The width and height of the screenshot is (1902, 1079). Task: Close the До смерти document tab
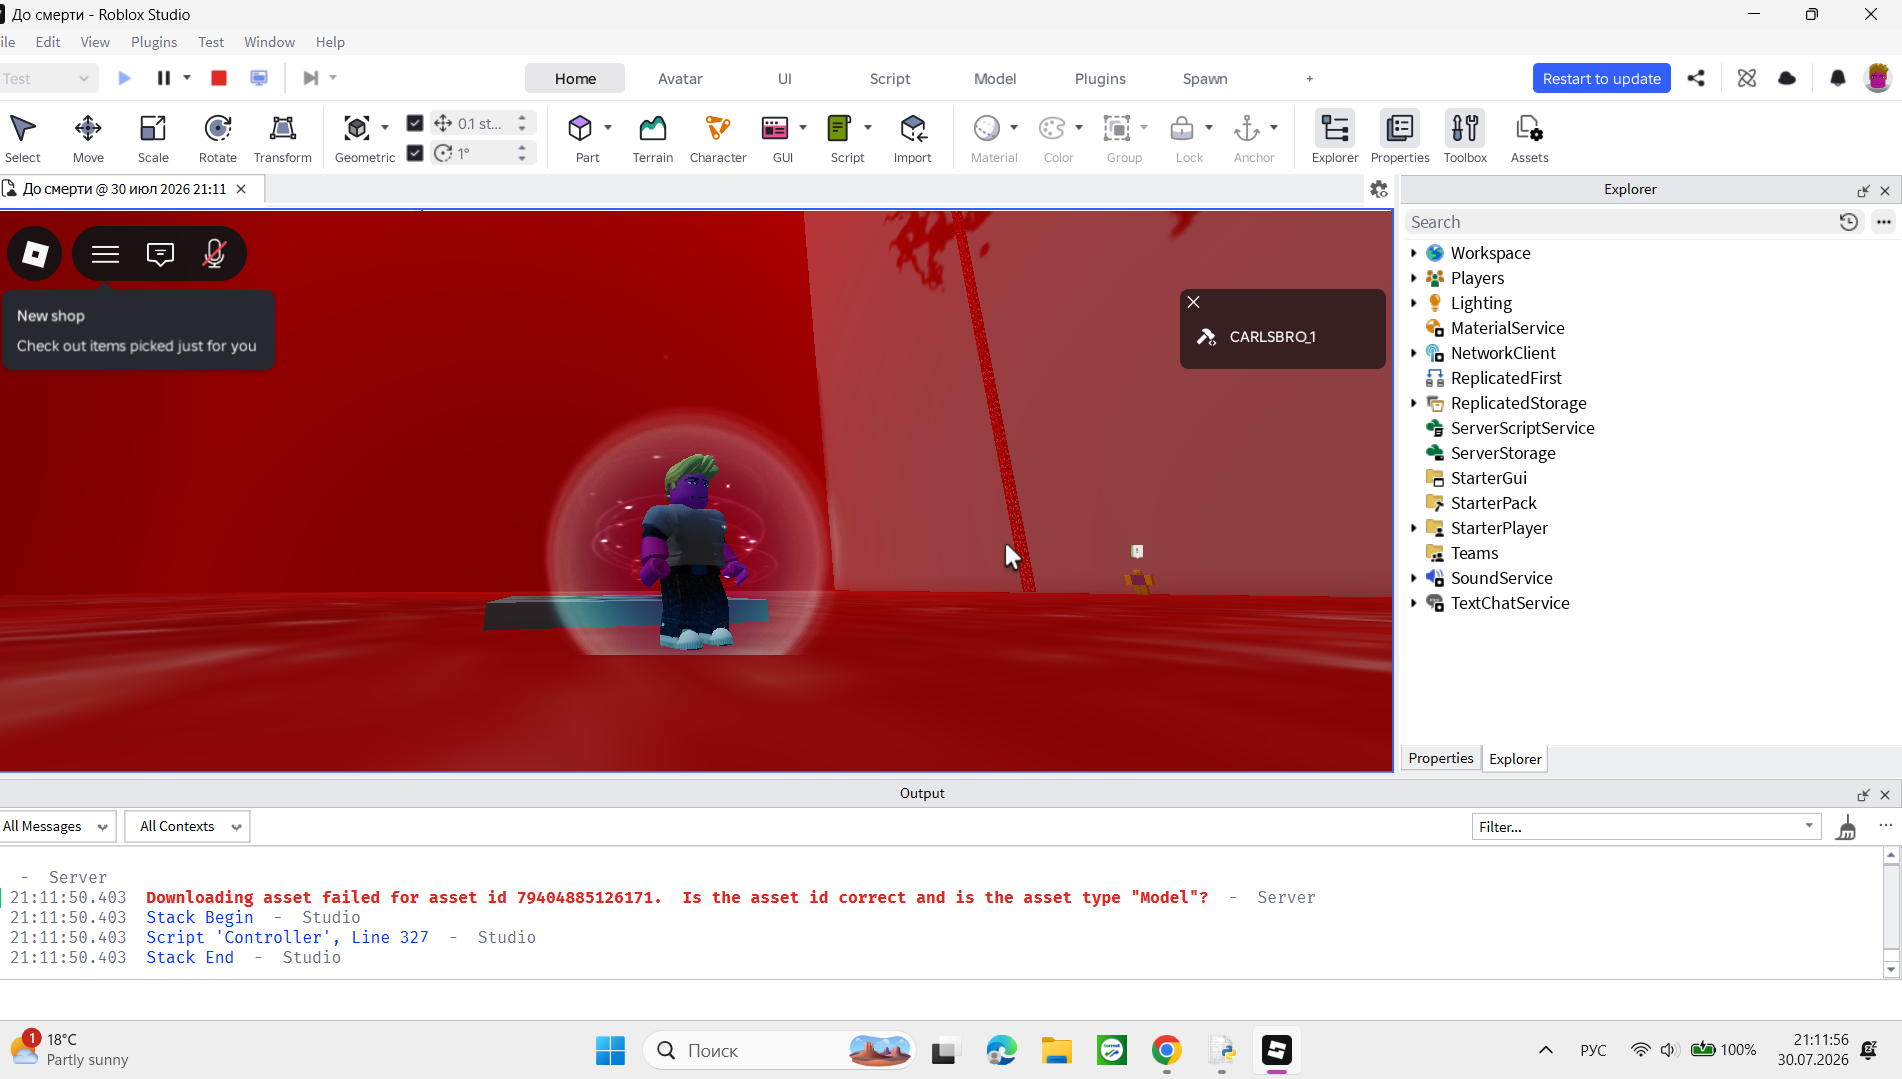[x=241, y=189]
